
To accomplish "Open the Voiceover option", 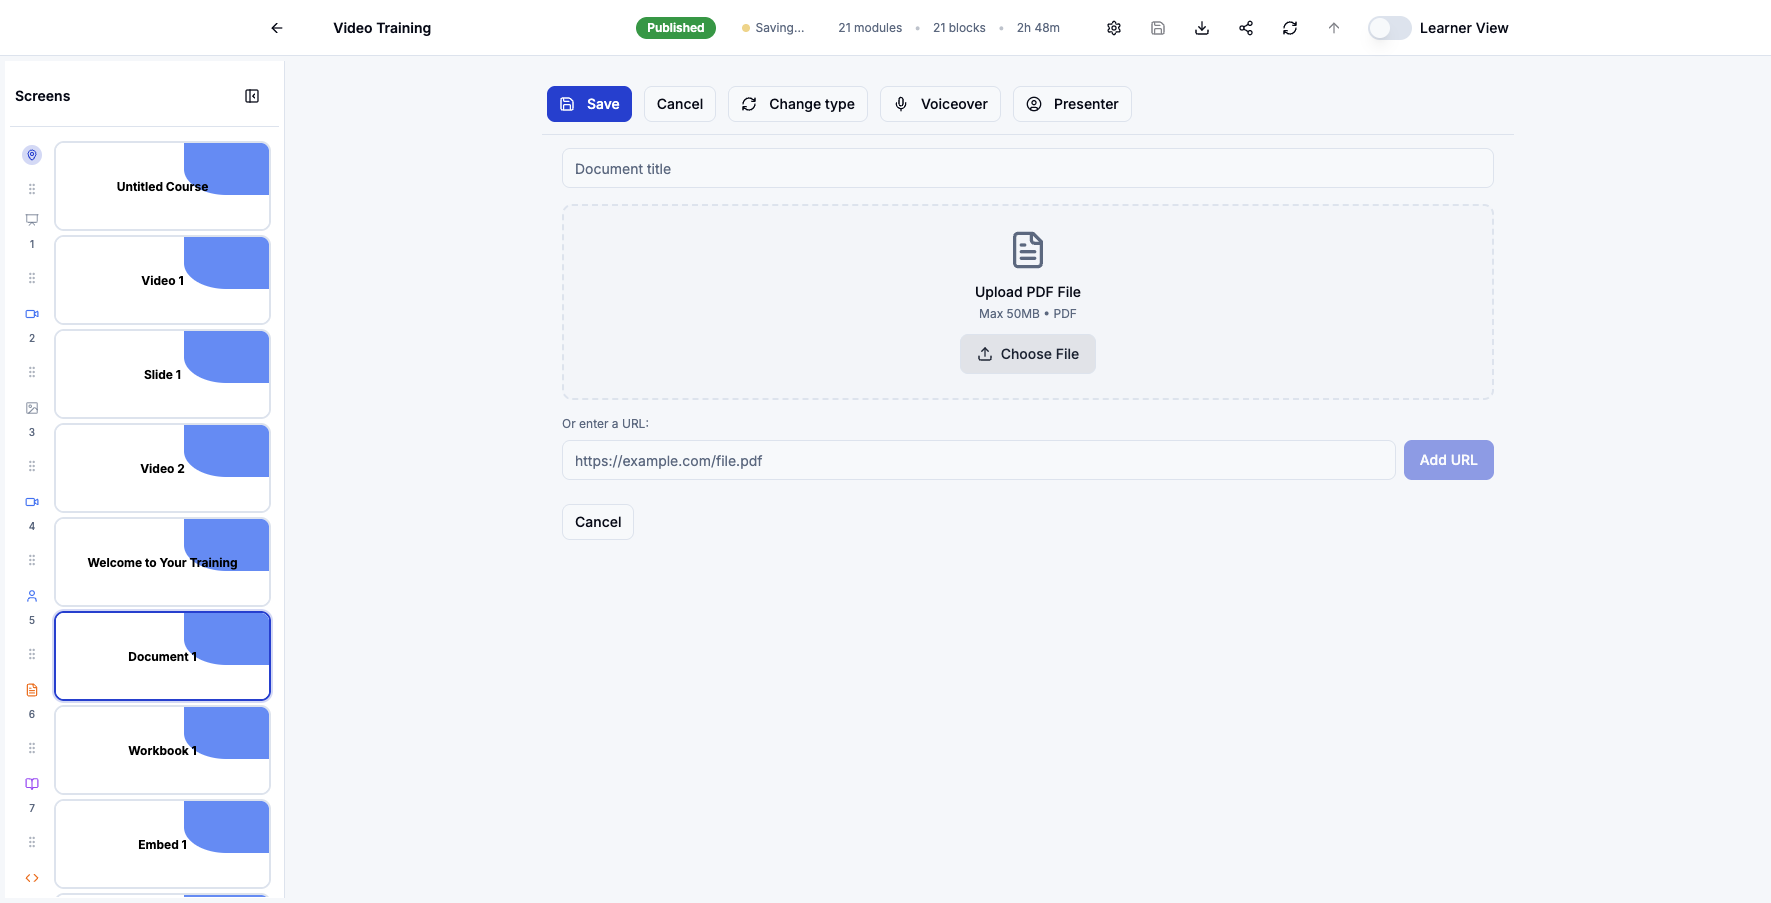I will [x=940, y=104].
